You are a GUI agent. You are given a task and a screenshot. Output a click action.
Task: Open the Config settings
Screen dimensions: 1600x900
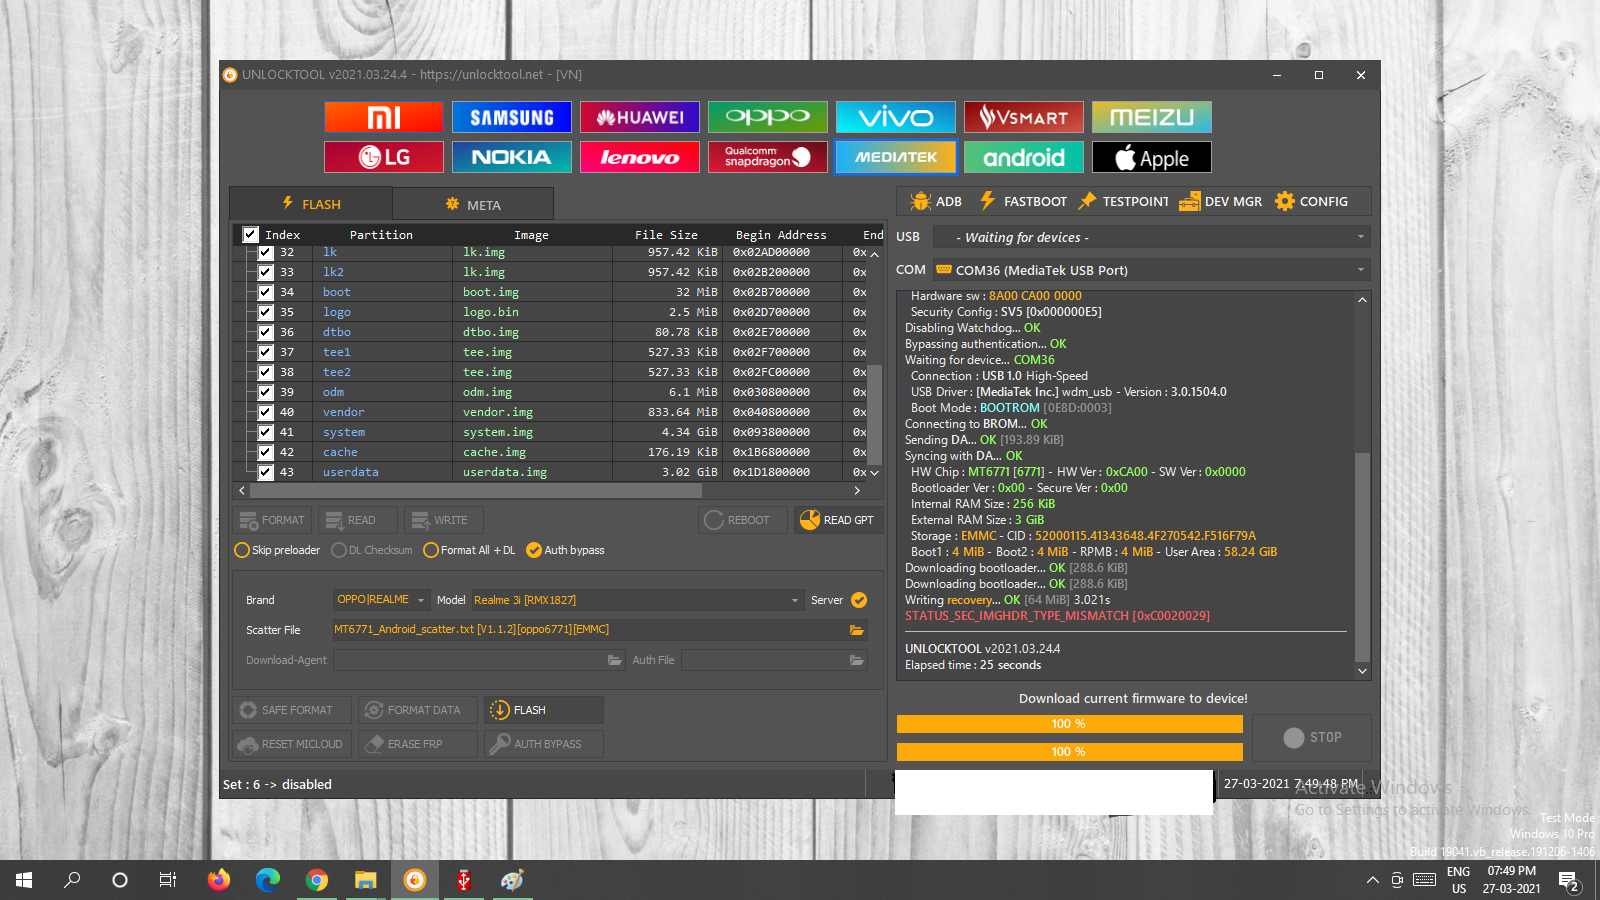[x=1311, y=201]
